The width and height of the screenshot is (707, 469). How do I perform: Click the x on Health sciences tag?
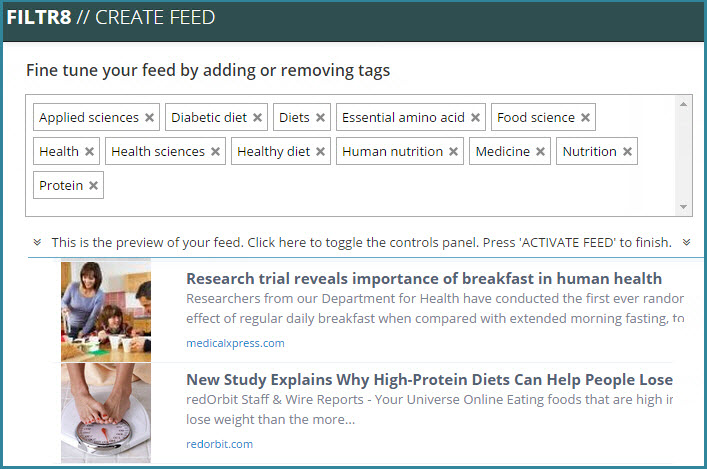click(x=216, y=152)
